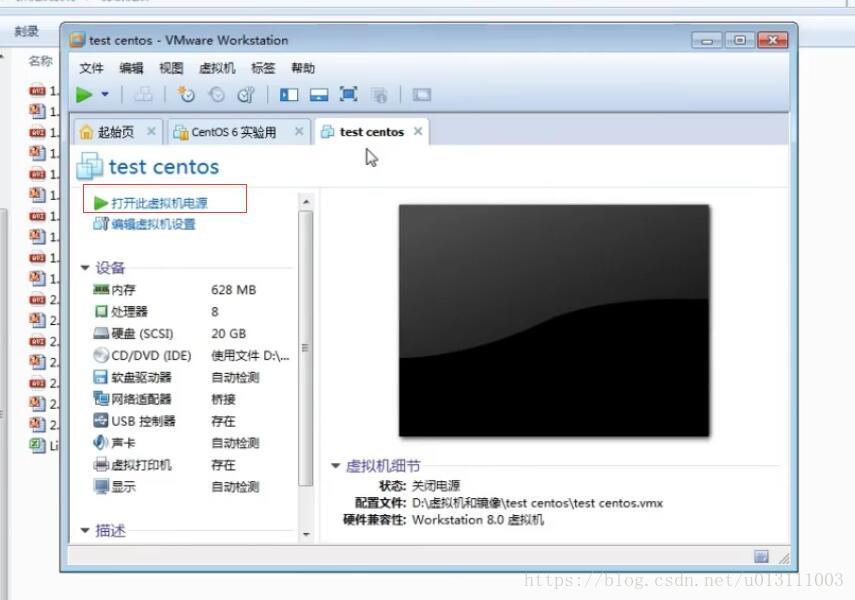Click the take snapshot clock icon
This screenshot has height=600, width=855.
(x=186, y=94)
